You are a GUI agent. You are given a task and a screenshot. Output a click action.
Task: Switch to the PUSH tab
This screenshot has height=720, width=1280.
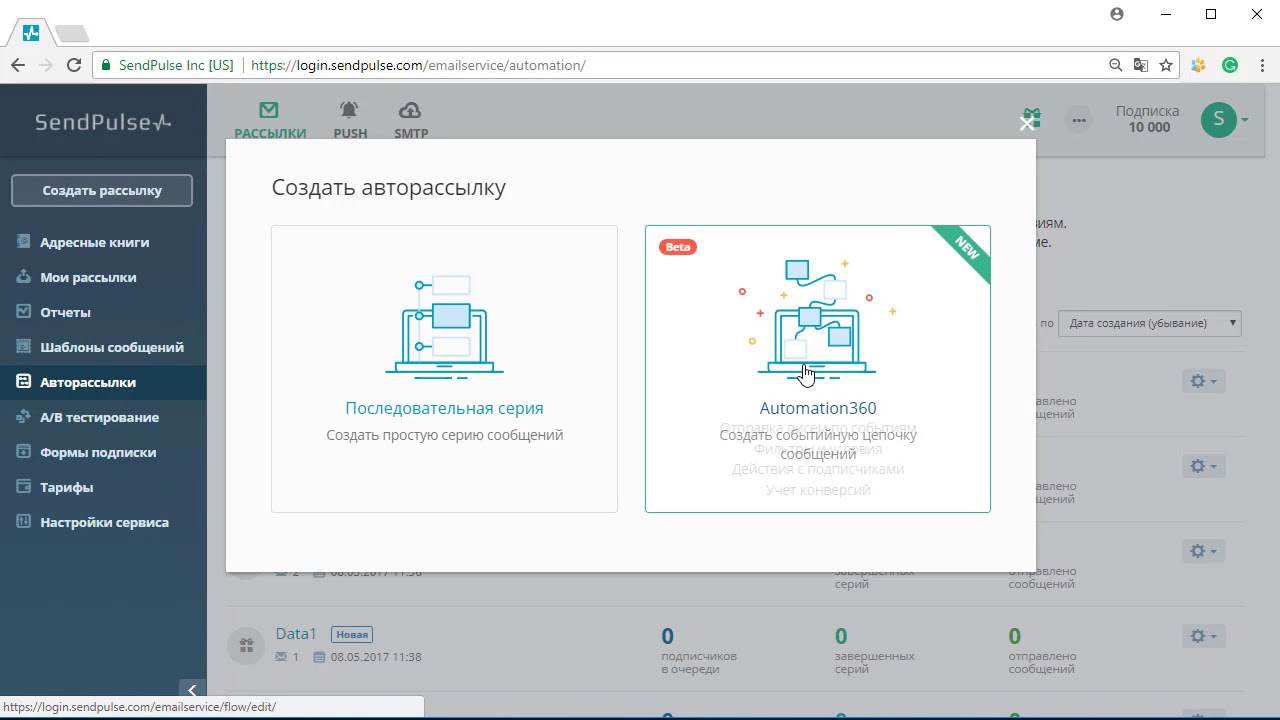click(350, 121)
